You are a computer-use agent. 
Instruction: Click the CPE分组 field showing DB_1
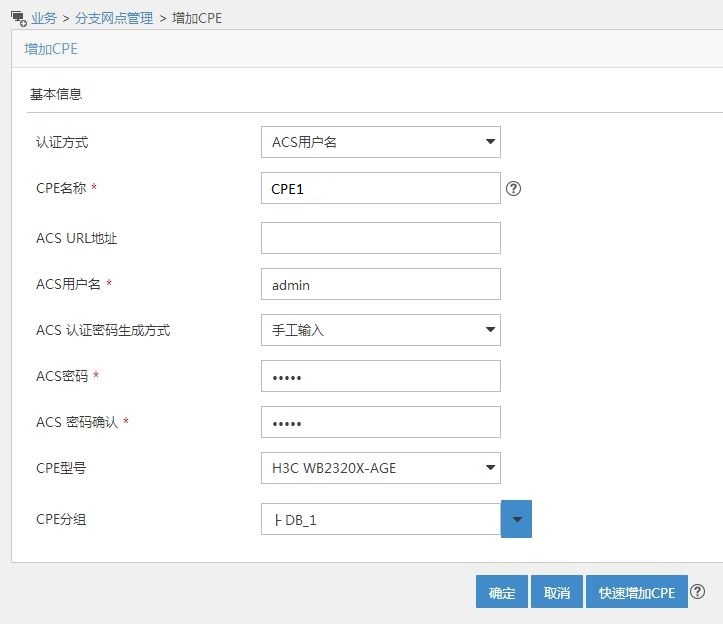[381, 519]
